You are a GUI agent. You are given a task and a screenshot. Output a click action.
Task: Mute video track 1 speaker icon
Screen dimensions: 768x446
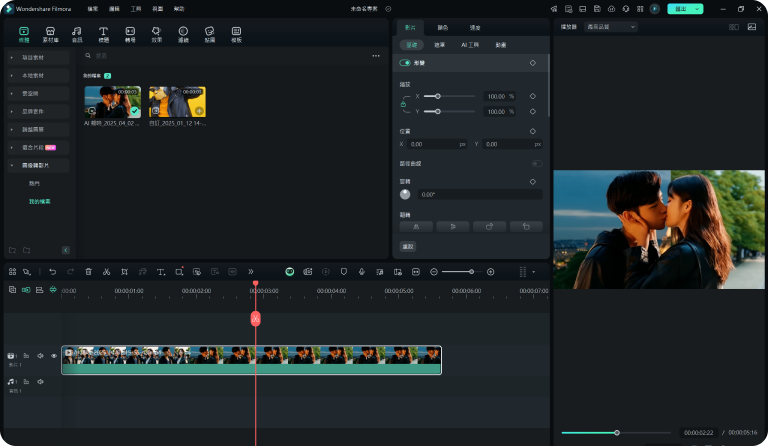coord(41,356)
